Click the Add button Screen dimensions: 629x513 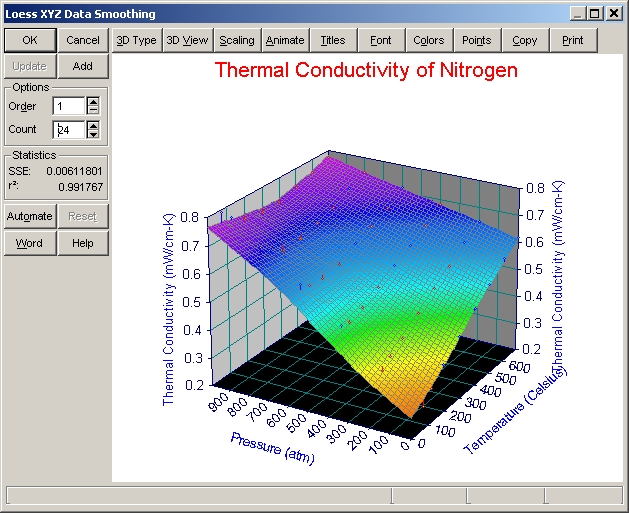pyautogui.click(x=83, y=66)
